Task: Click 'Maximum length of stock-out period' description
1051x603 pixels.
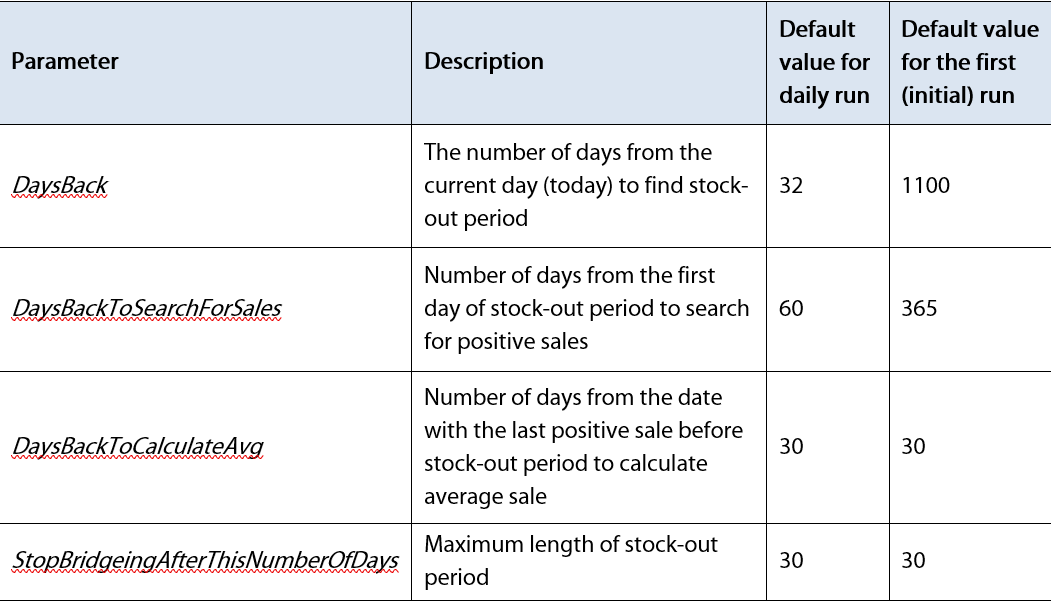Action: pos(570,561)
